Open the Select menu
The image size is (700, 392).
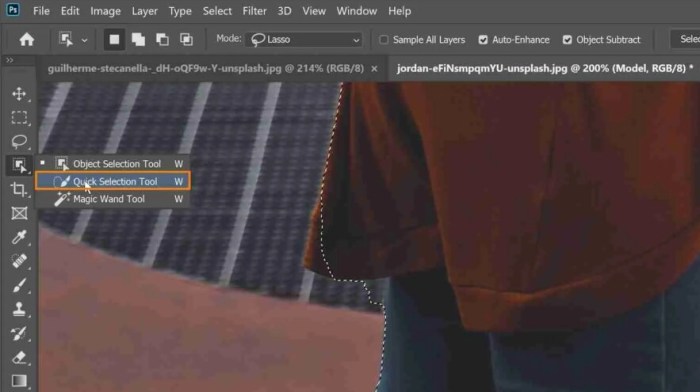tap(217, 11)
